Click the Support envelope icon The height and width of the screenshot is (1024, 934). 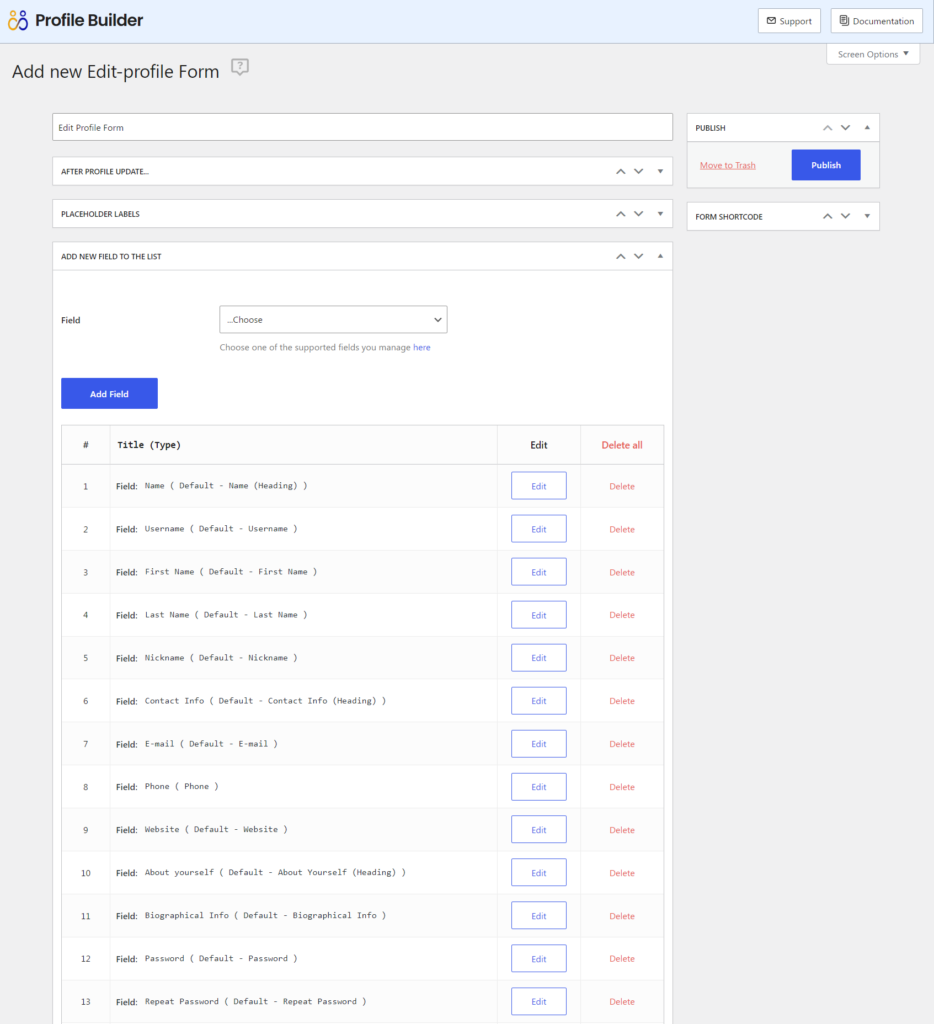click(769, 20)
